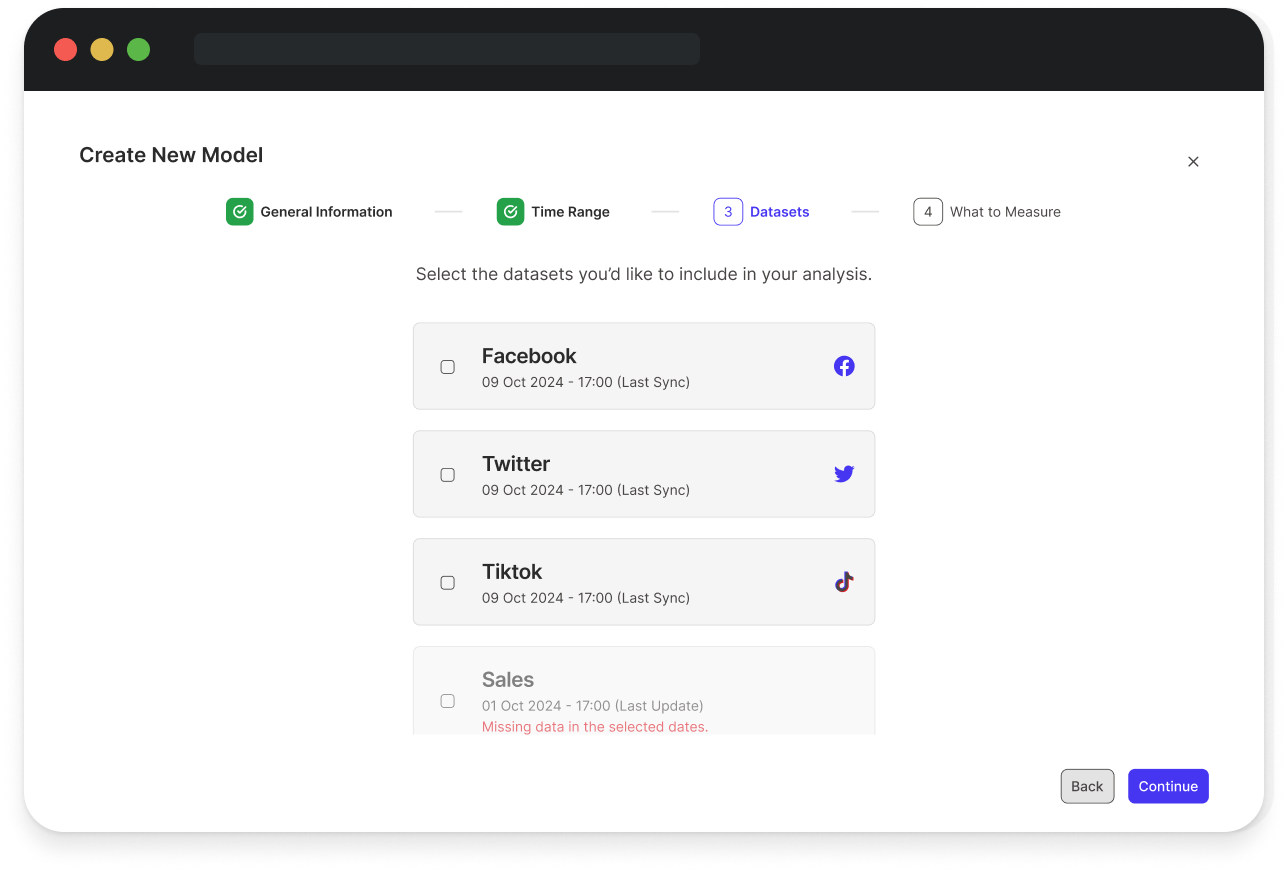Click the browser address bar
The height and width of the screenshot is (872, 1288).
[447, 49]
